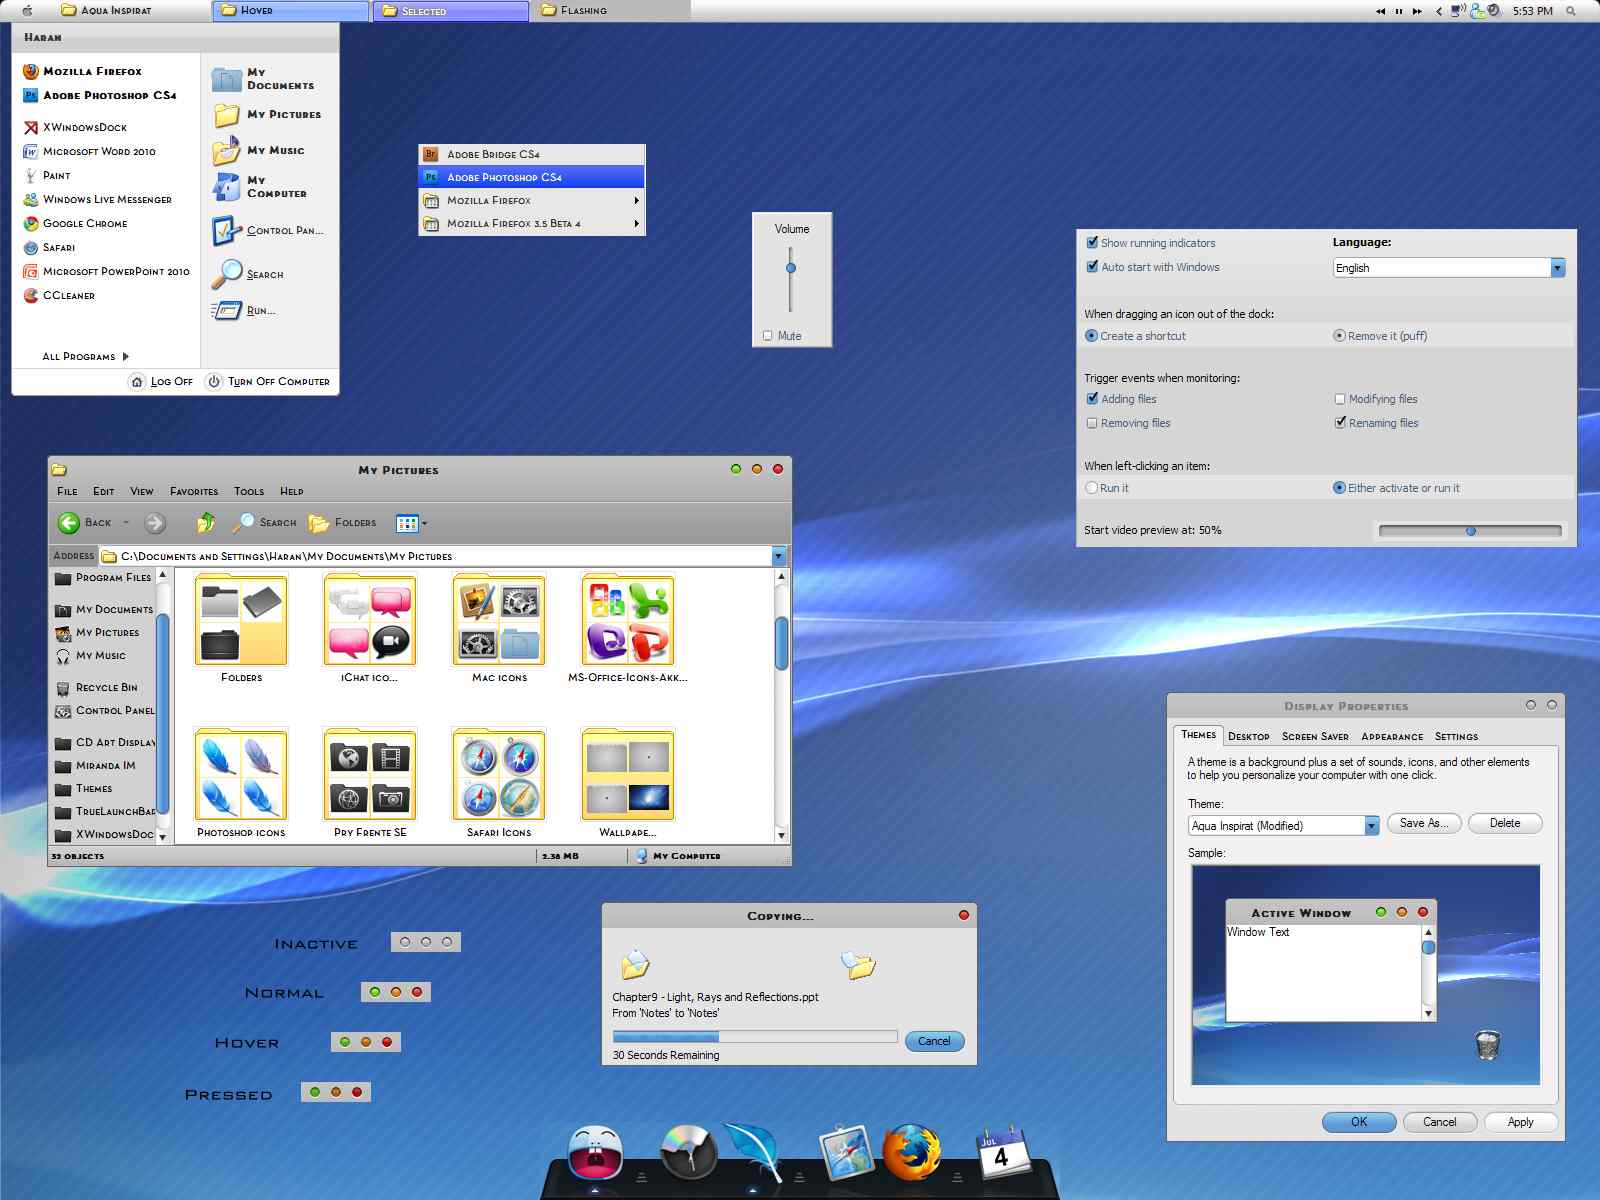Click the Forward arrow in My Pictures toolbar
Screen dimensions: 1600x1200
(155, 522)
